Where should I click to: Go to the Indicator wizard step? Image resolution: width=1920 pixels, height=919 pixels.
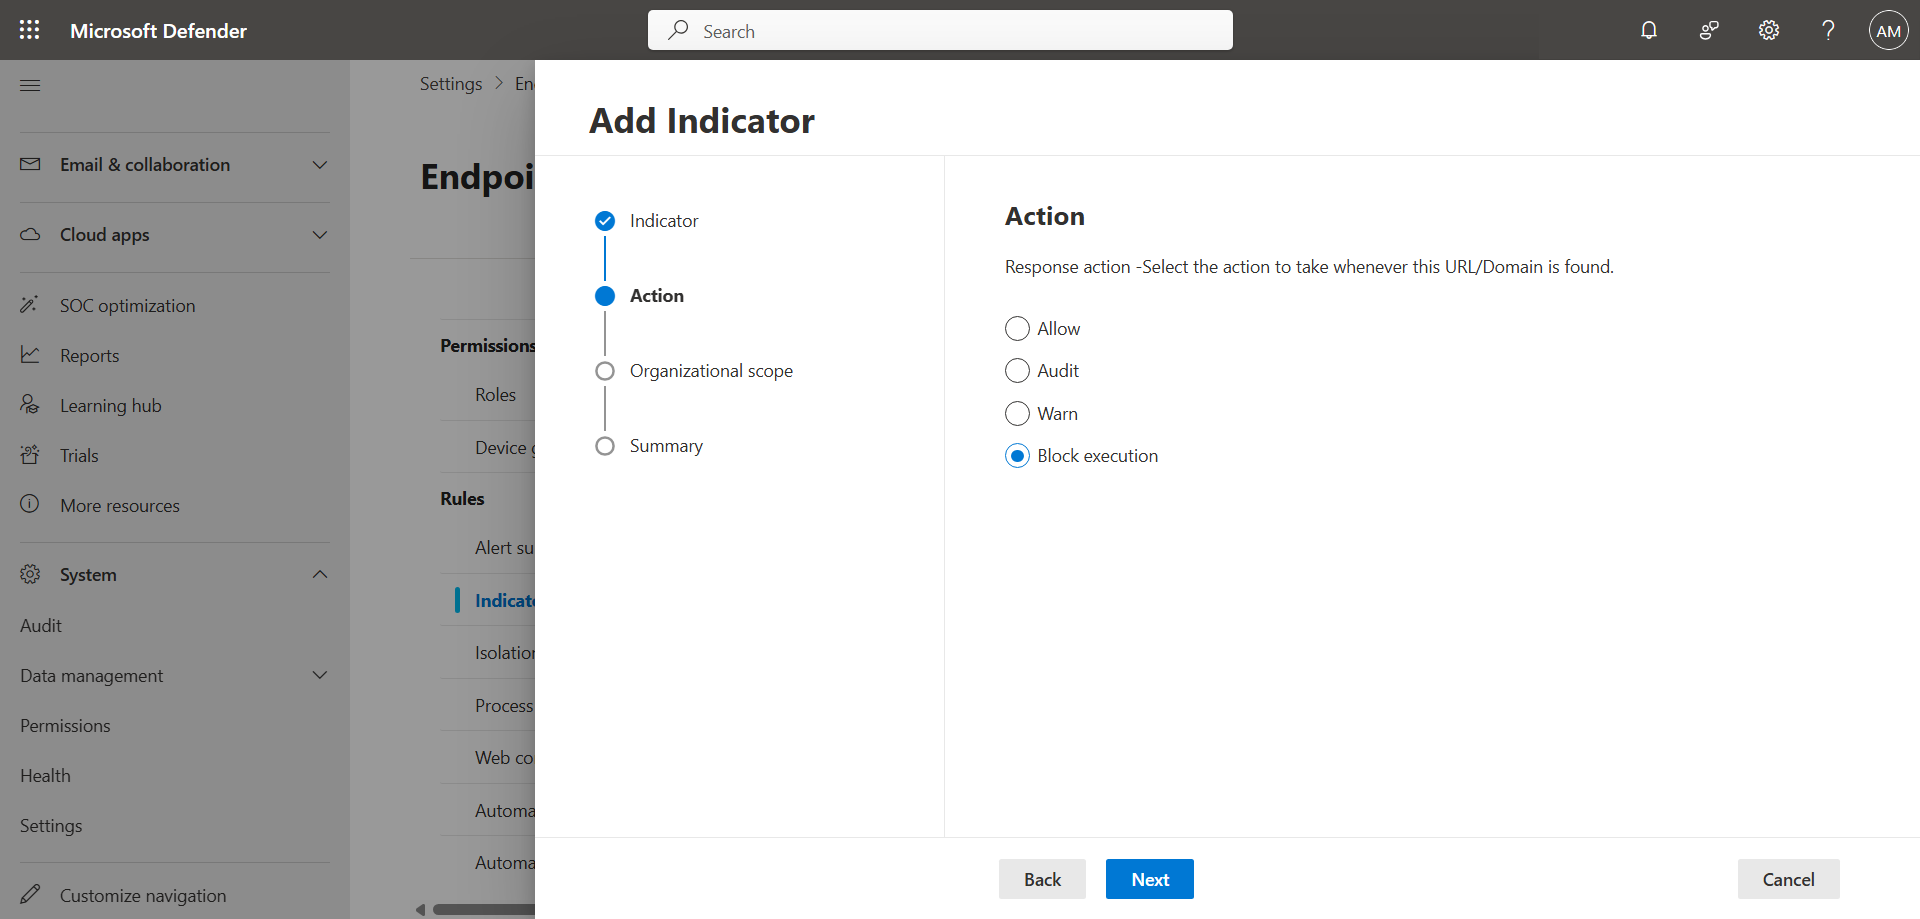(663, 221)
